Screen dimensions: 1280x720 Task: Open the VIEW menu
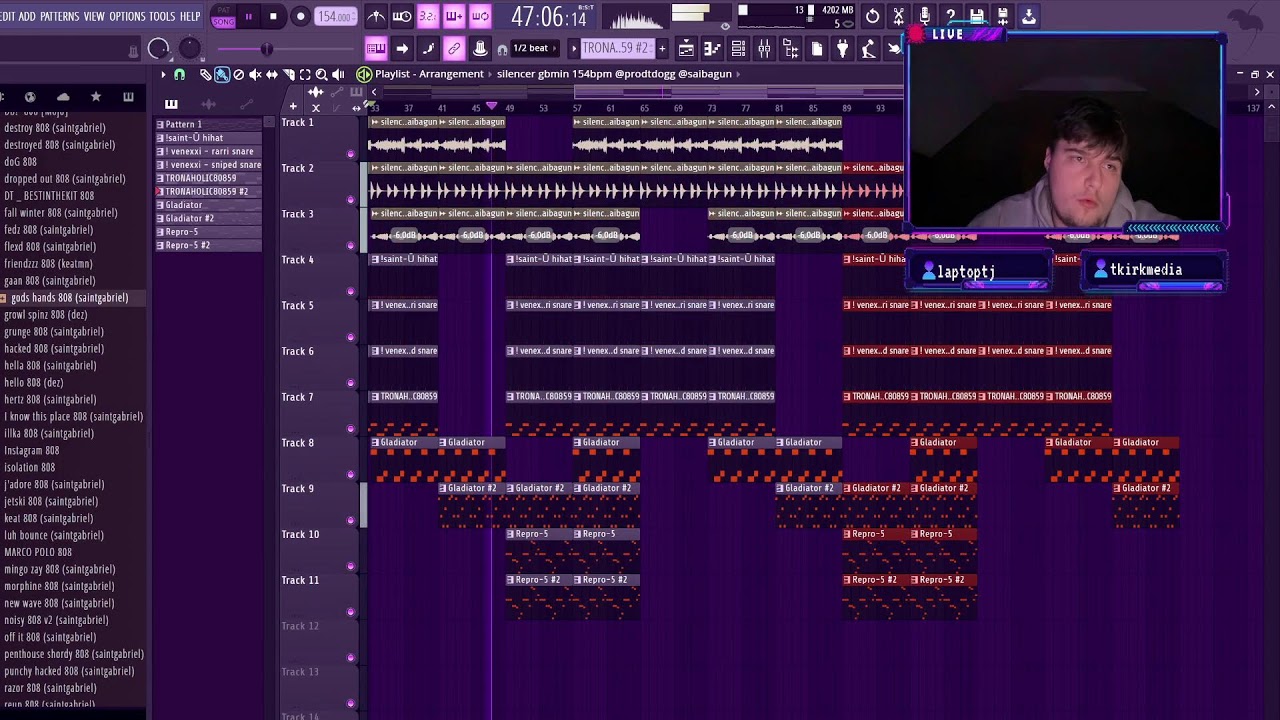point(94,17)
